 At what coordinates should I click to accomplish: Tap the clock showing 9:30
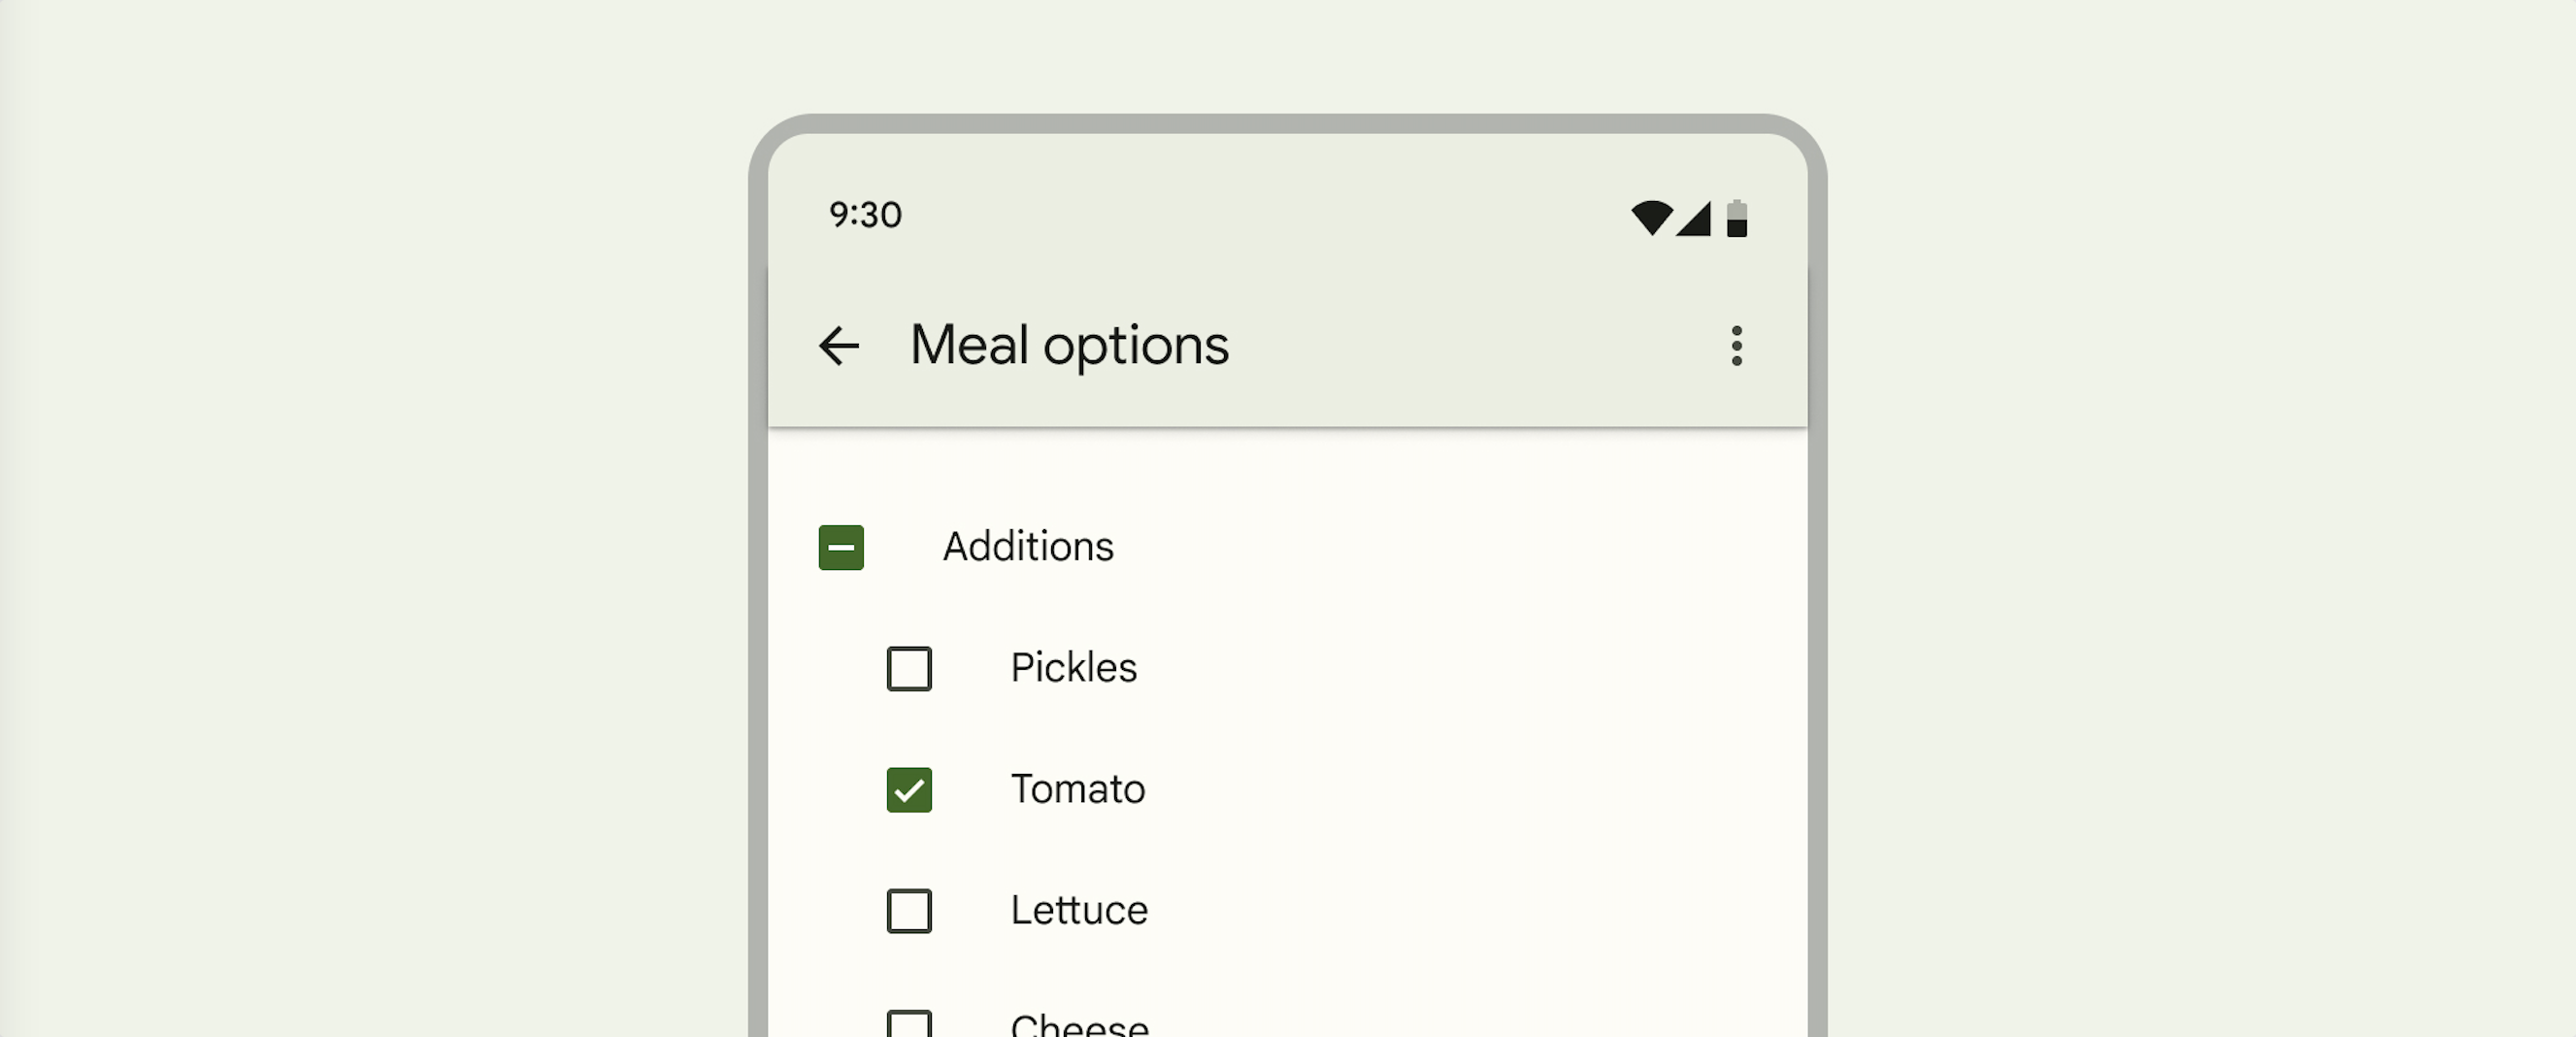[864, 214]
